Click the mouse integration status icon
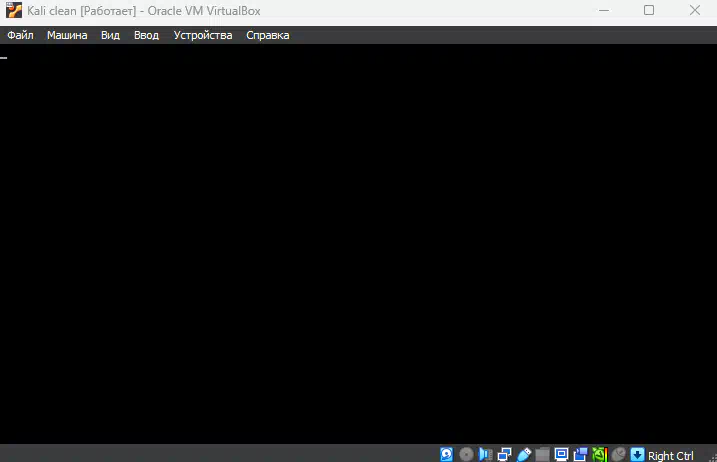The image size is (717, 462). pos(618,454)
